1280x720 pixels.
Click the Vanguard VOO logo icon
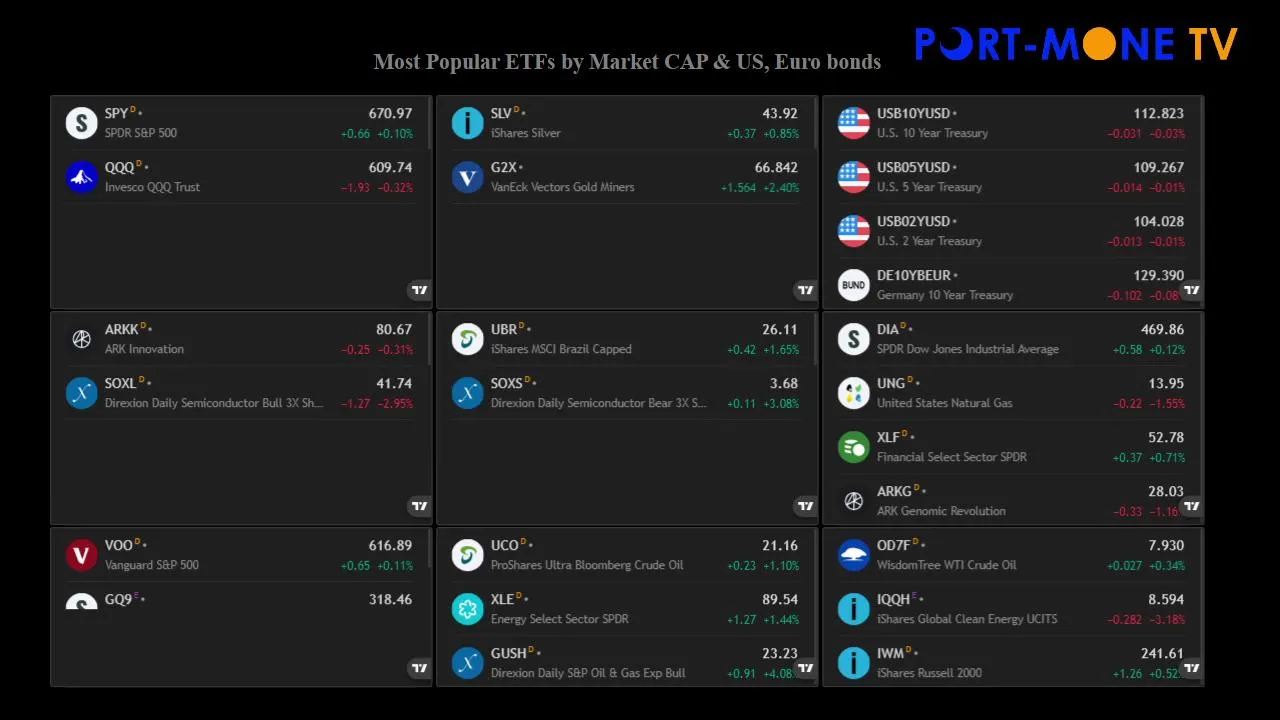pyautogui.click(x=81, y=555)
